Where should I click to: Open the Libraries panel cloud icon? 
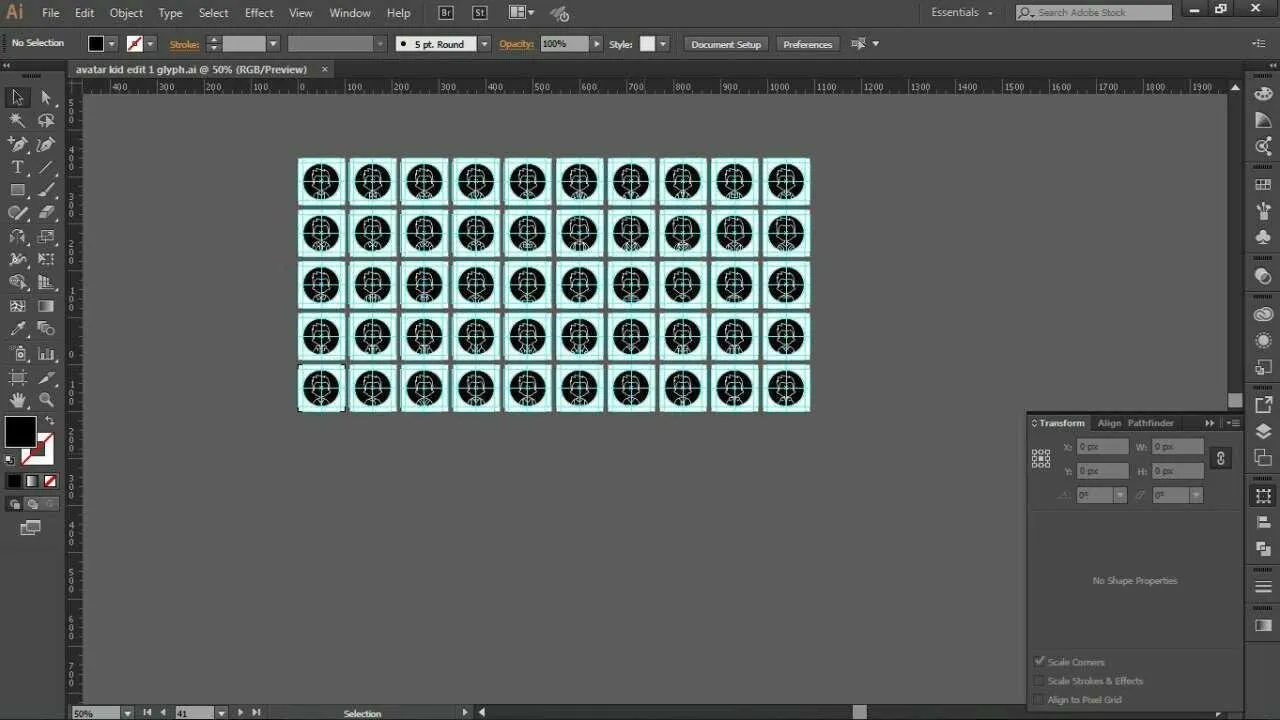(x=1263, y=314)
